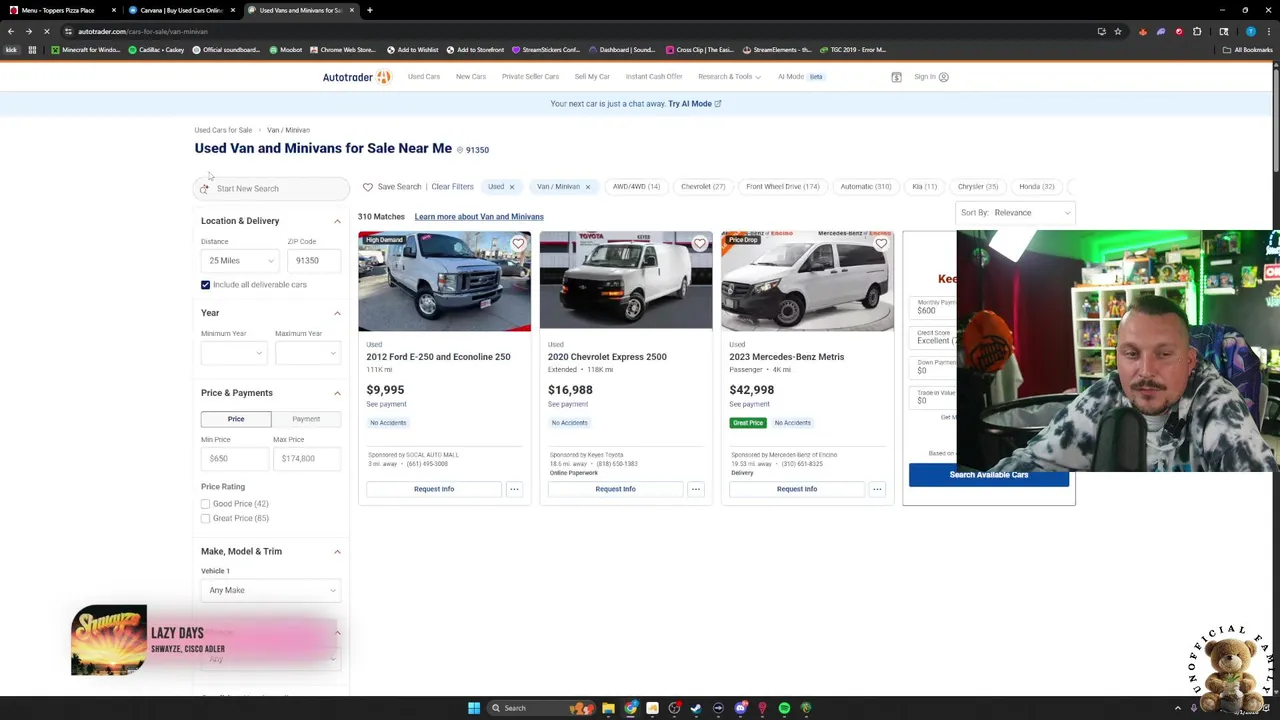Open the New Cars nav item
The height and width of the screenshot is (720, 1280).
[x=471, y=77]
